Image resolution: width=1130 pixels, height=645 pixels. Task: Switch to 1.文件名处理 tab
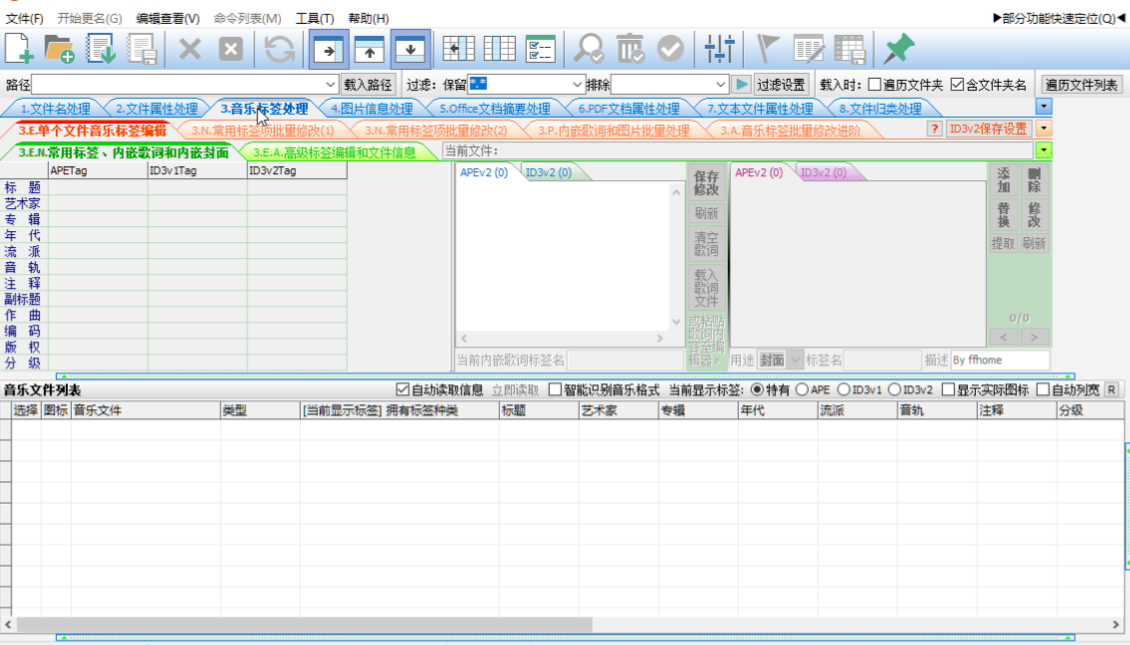[x=55, y=109]
